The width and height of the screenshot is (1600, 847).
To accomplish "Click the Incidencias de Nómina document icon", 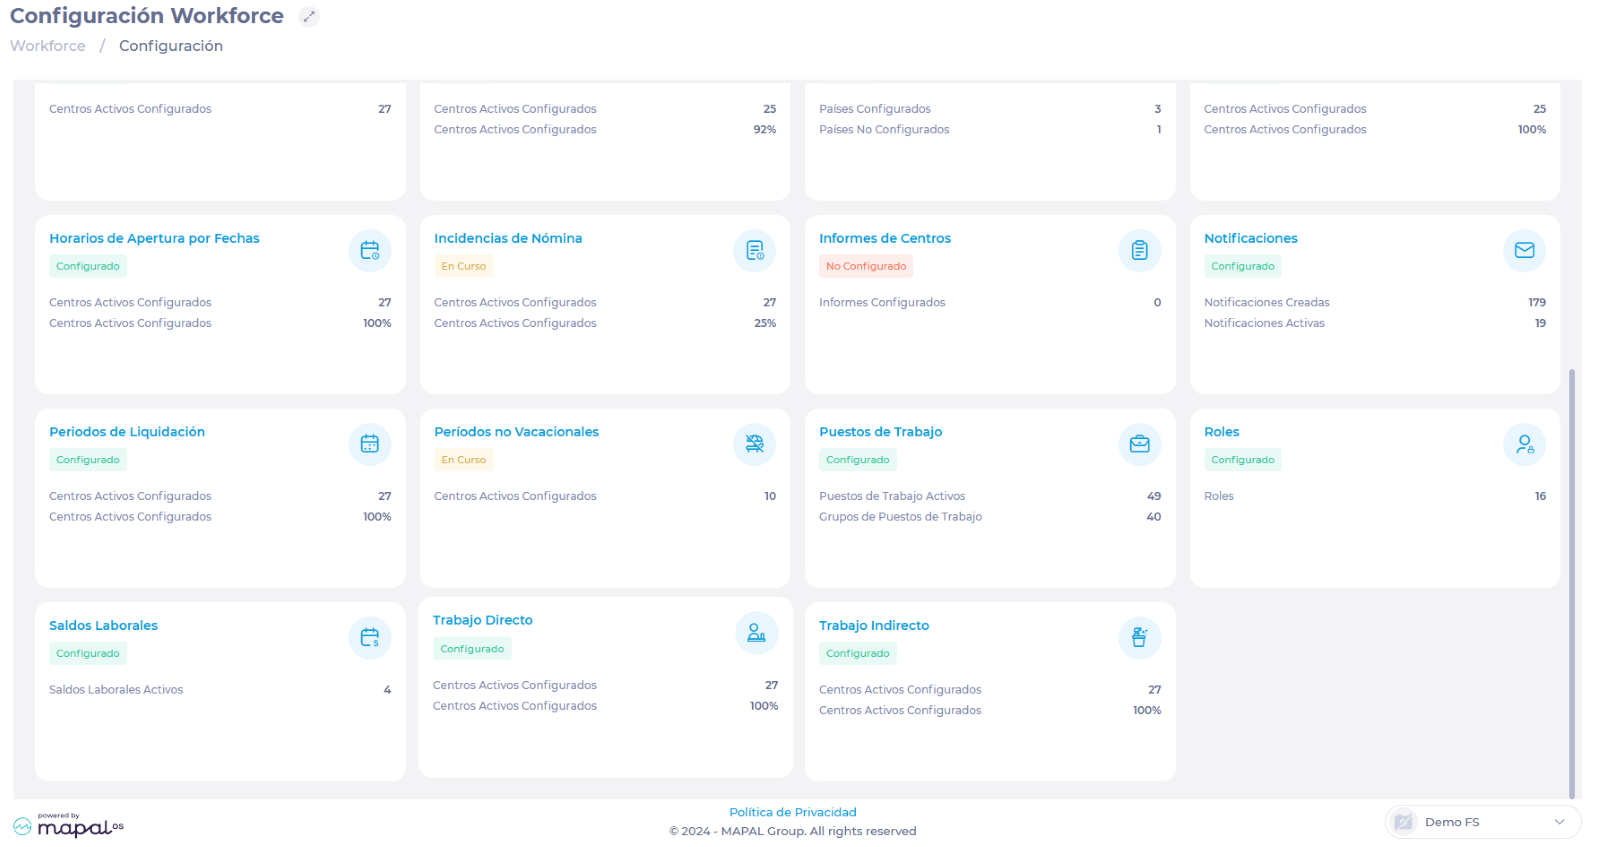I will (x=754, y=250).
